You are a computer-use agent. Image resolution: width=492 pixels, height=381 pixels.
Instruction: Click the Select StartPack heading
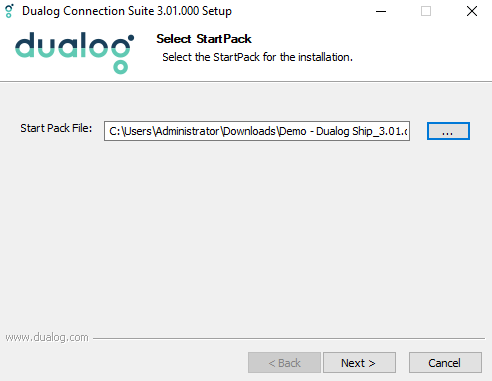pos(204,39)
